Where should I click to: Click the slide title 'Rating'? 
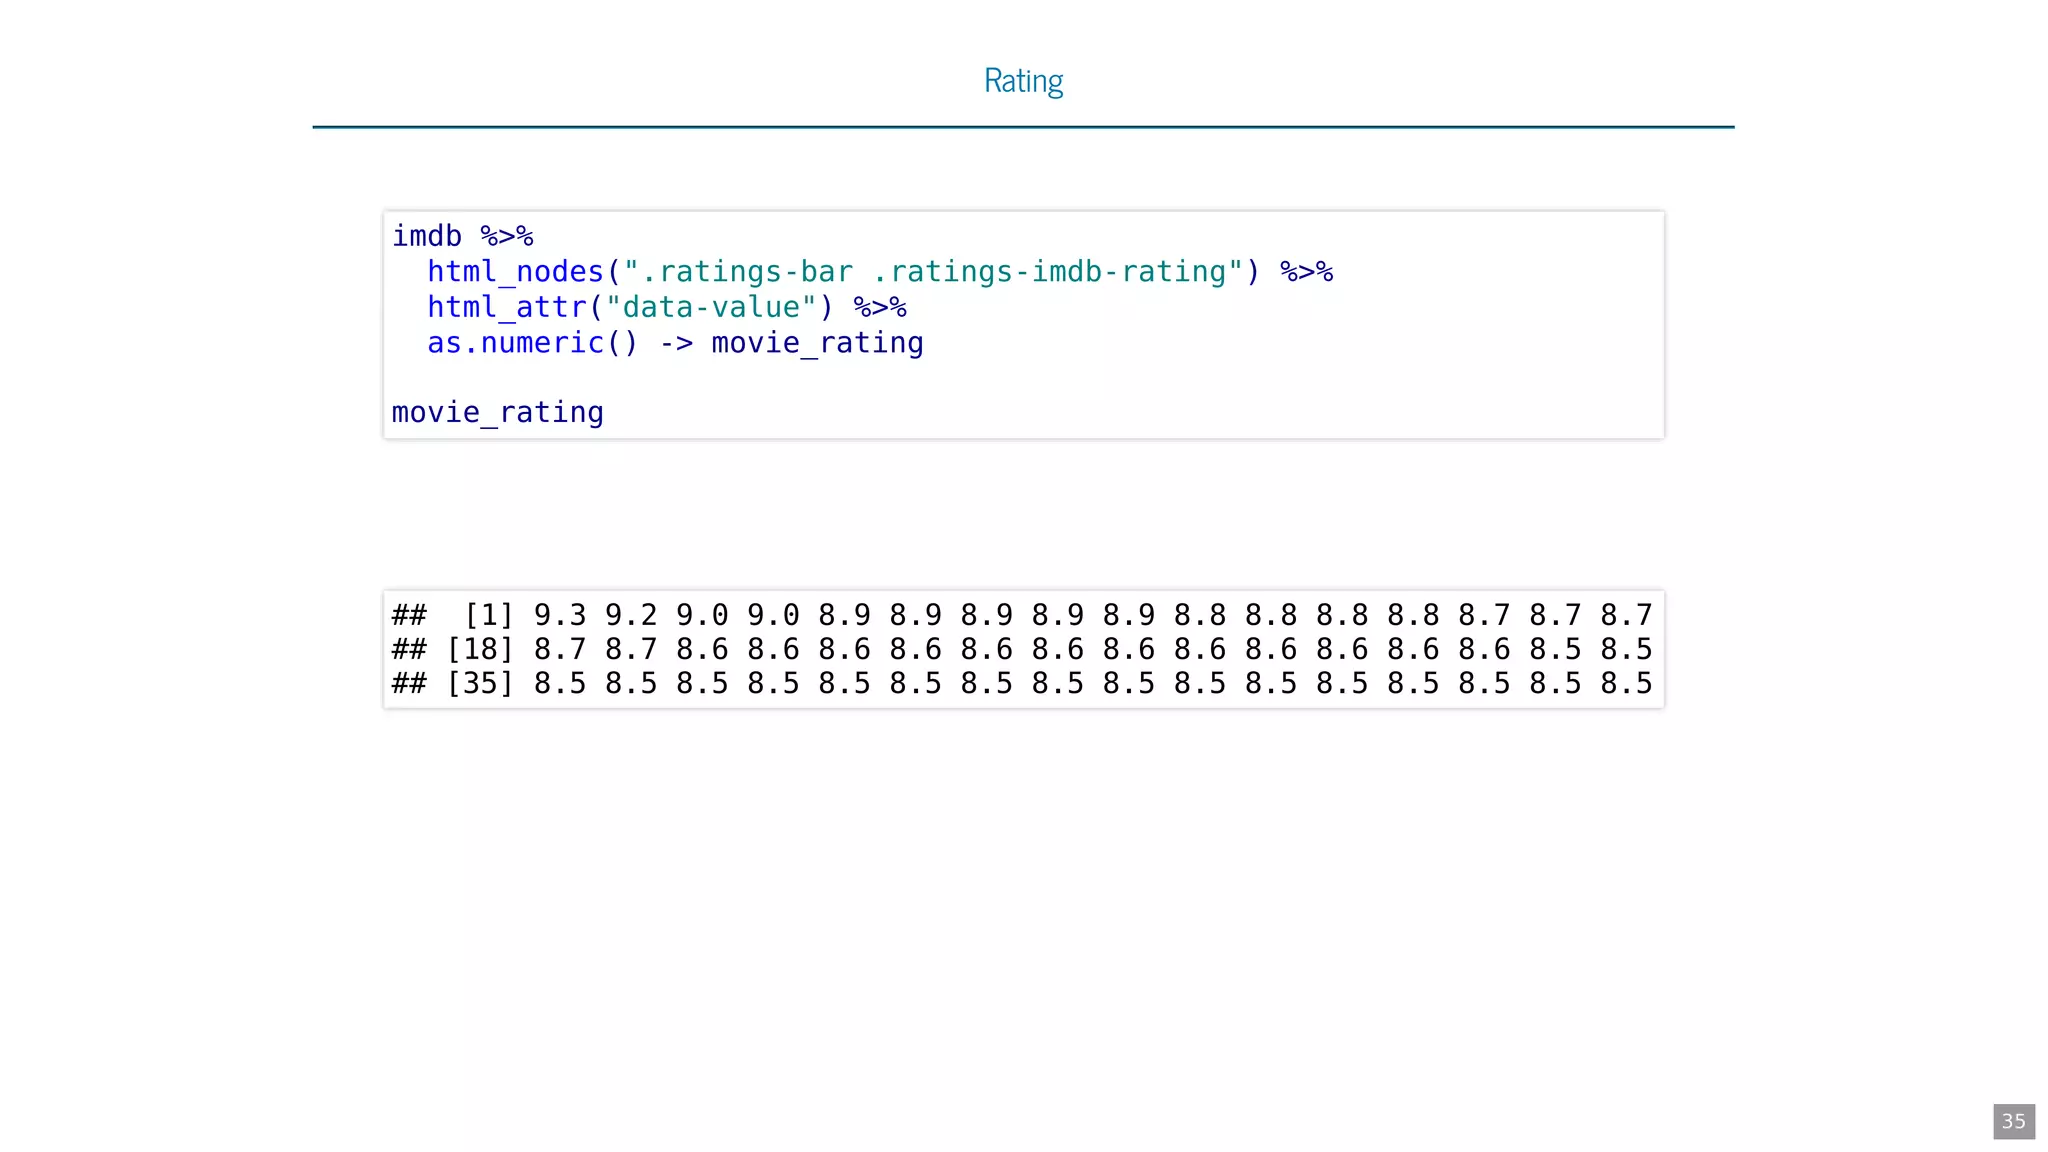(1023, 80)
